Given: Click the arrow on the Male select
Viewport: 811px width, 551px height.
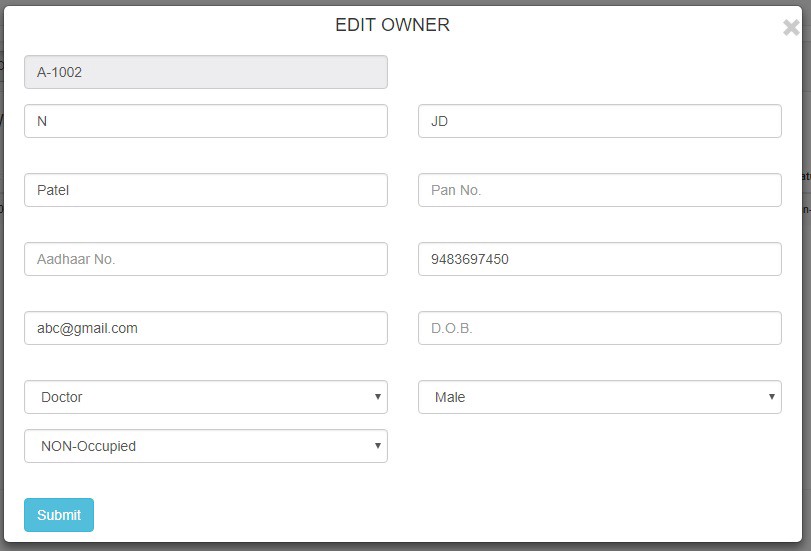Looking at the screenshot, I should point(771,397).
